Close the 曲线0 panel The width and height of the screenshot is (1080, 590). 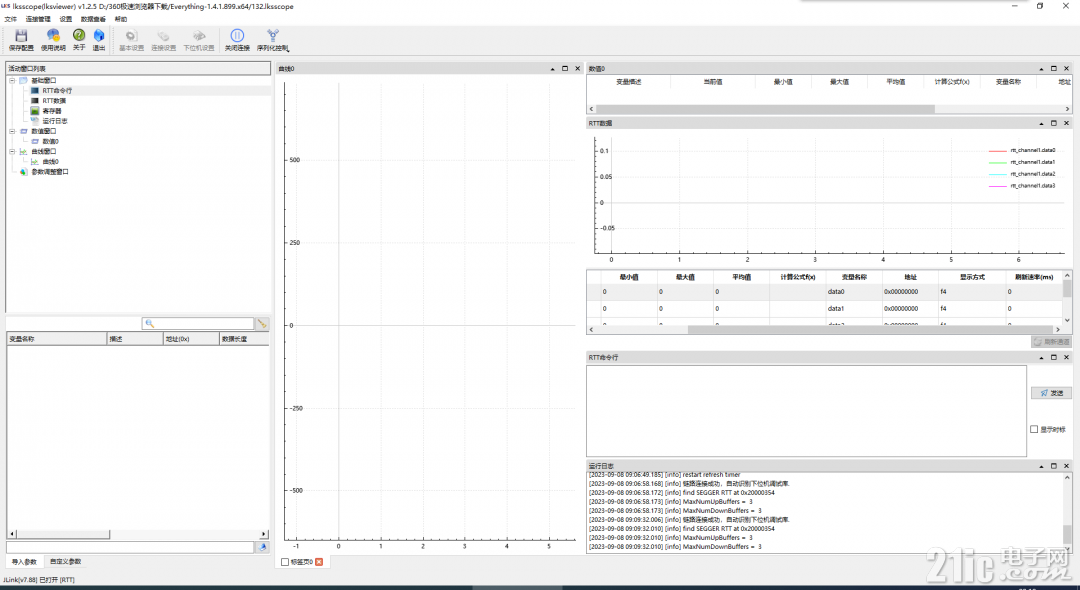tap(578, 69)
